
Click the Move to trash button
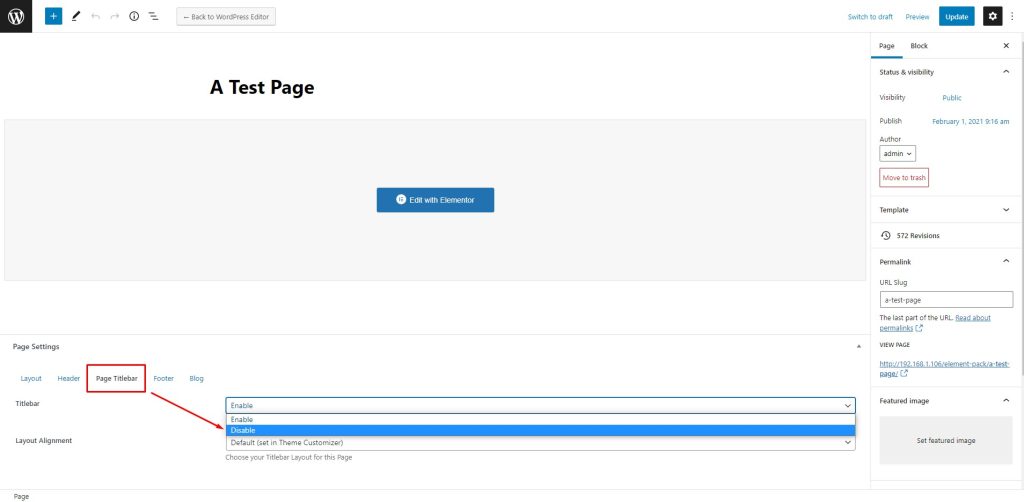point(904,178)
